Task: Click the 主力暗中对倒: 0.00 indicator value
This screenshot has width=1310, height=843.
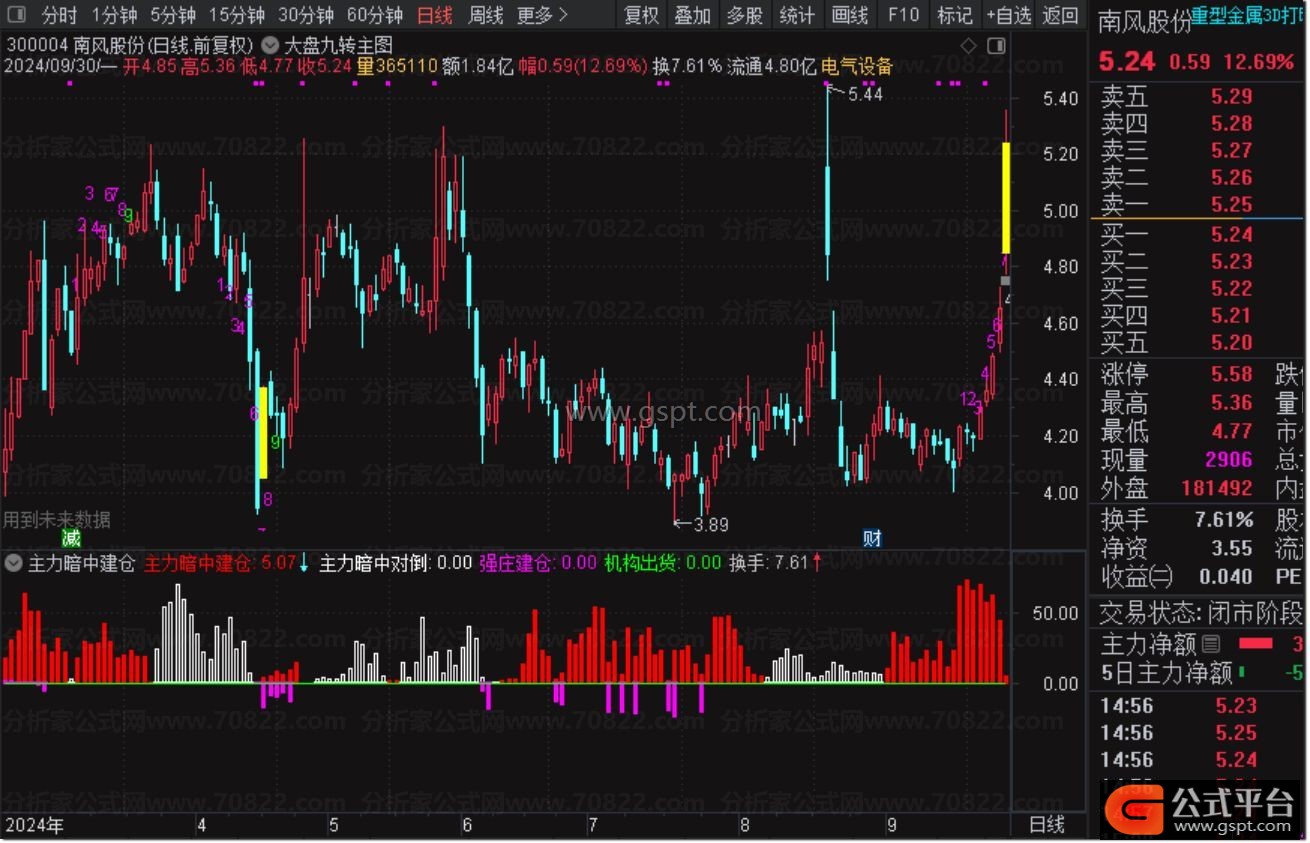Action: point(395,563)
